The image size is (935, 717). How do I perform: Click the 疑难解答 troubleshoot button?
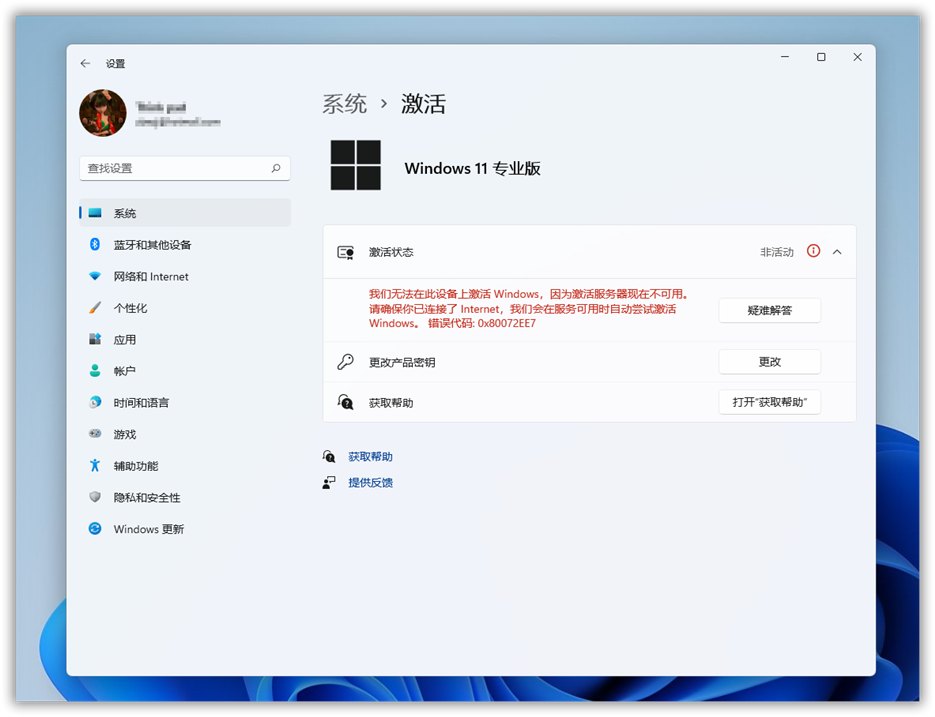[x=769, y=310]
